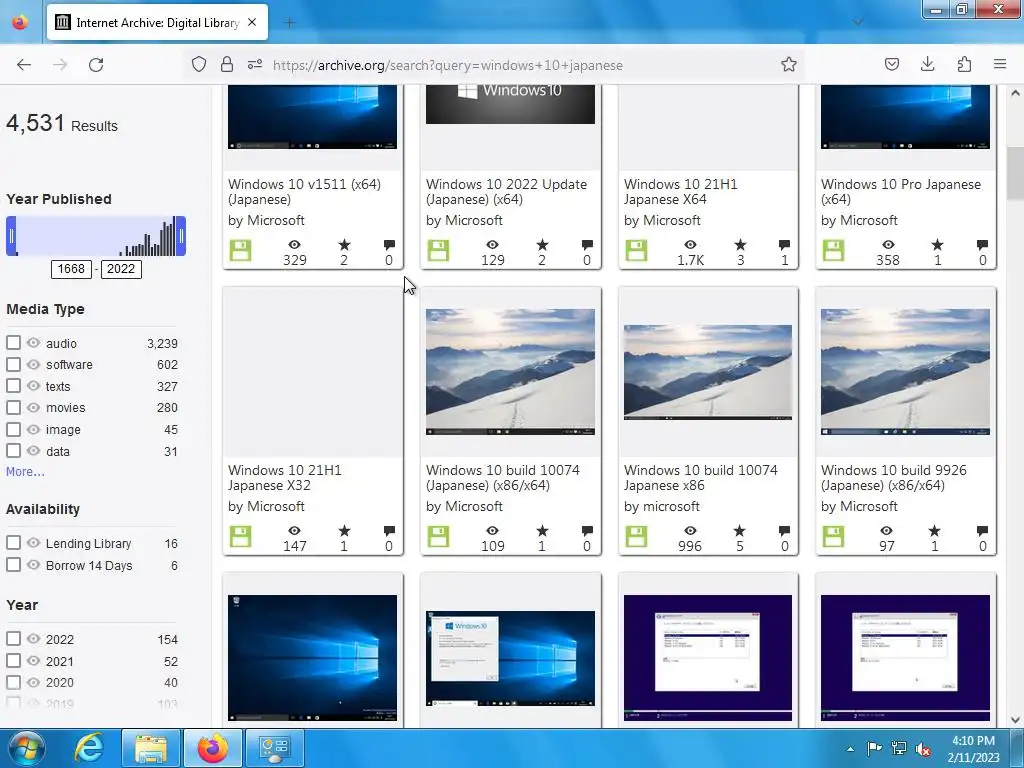Click the star on Windows 10 build 10074 Japanese x86 card
Screen dimensions: 1024x768
[739, 530]
